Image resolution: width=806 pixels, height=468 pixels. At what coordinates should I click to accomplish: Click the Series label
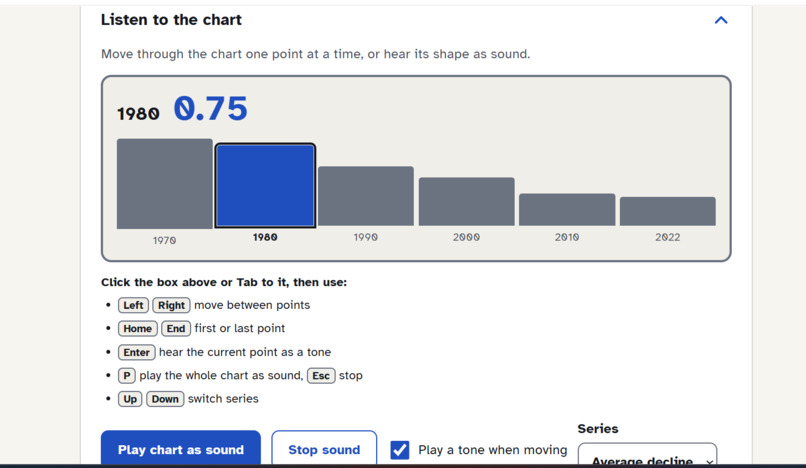598,428
